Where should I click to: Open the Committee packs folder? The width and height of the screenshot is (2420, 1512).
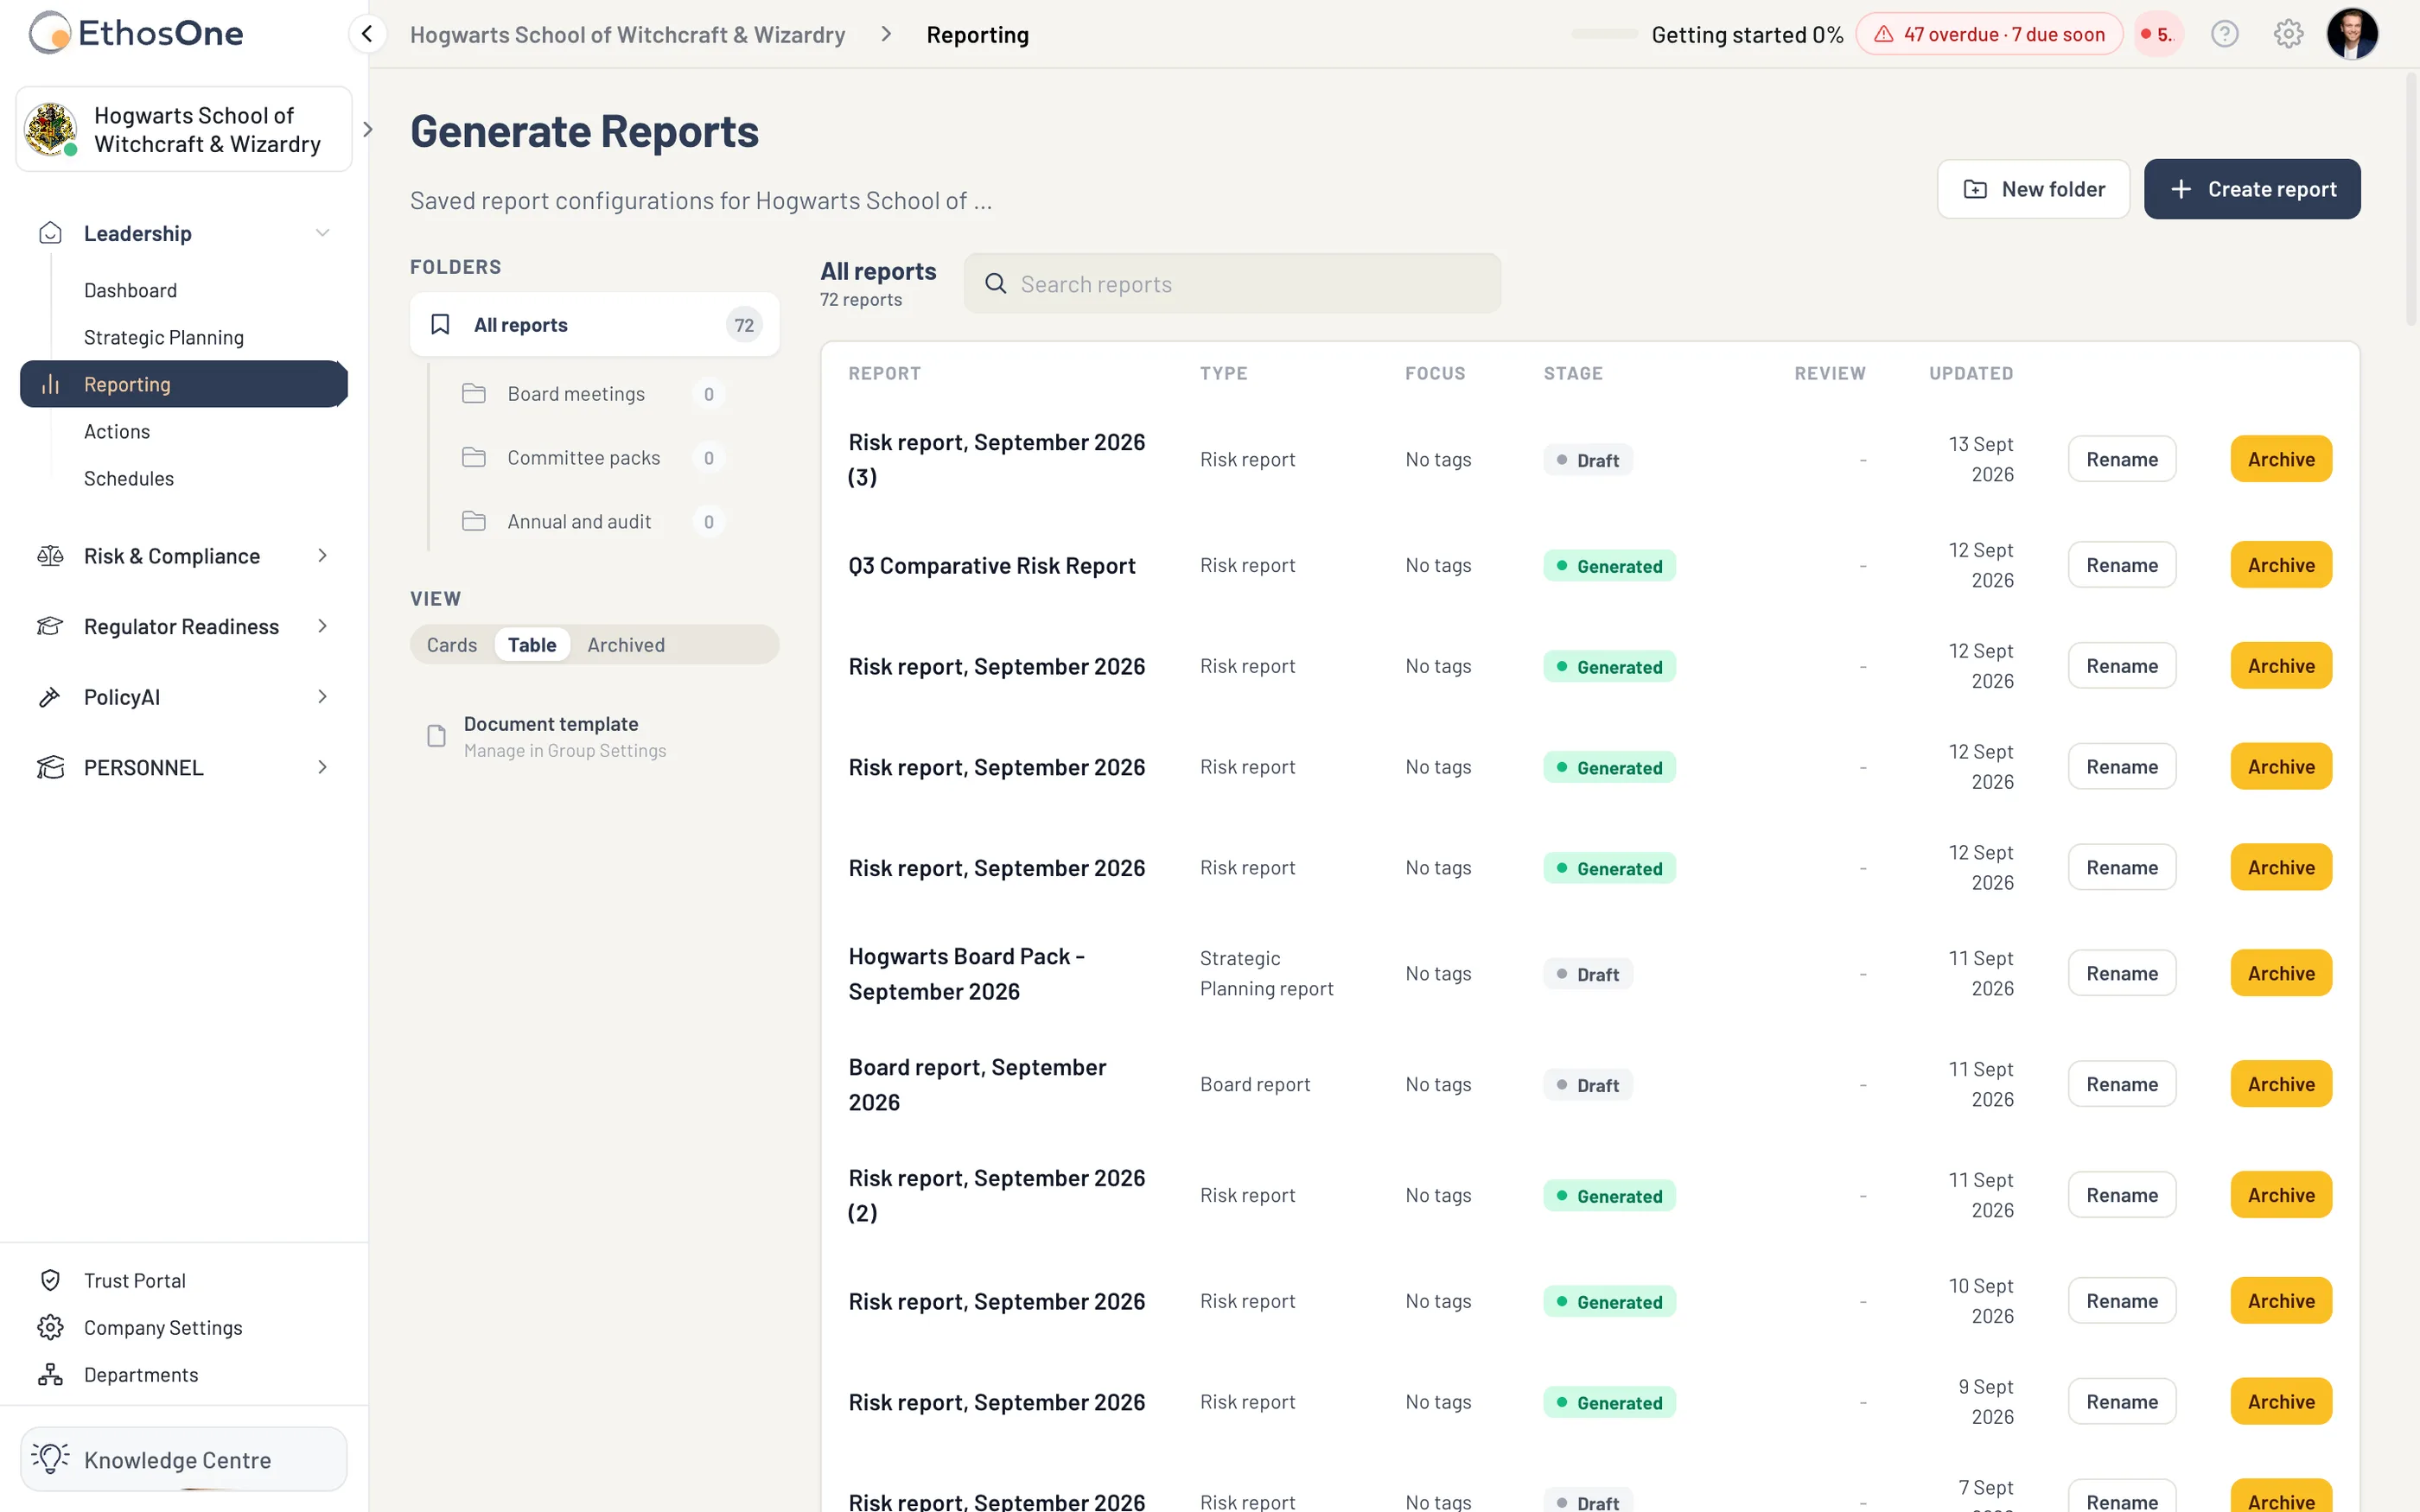594,458
